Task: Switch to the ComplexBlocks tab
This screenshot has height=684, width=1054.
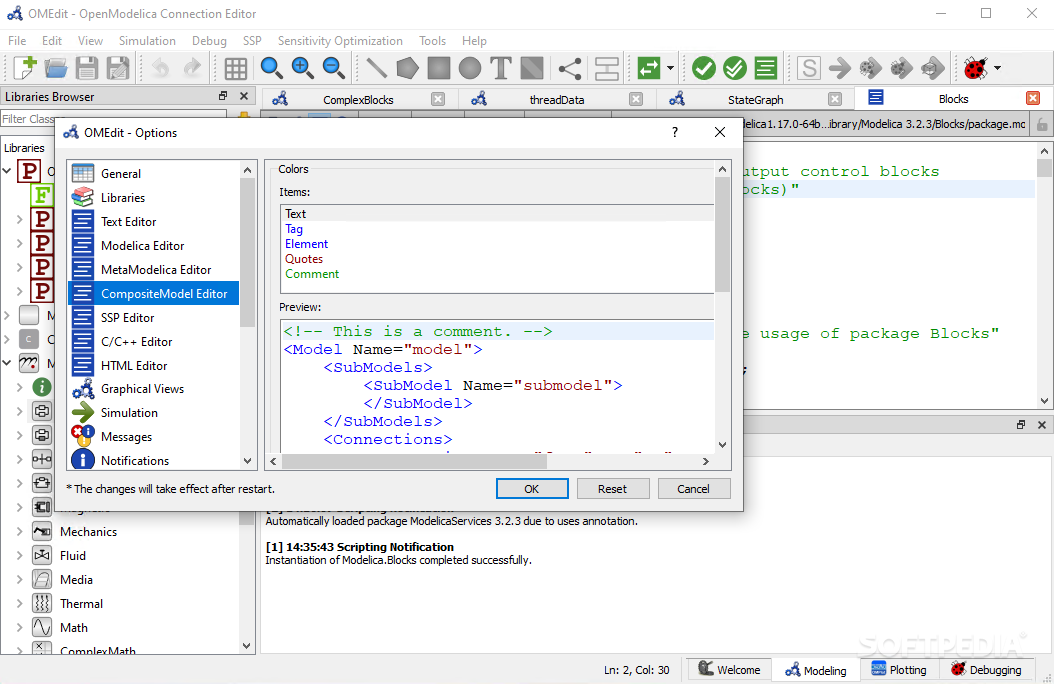Action: pos(358,99)
